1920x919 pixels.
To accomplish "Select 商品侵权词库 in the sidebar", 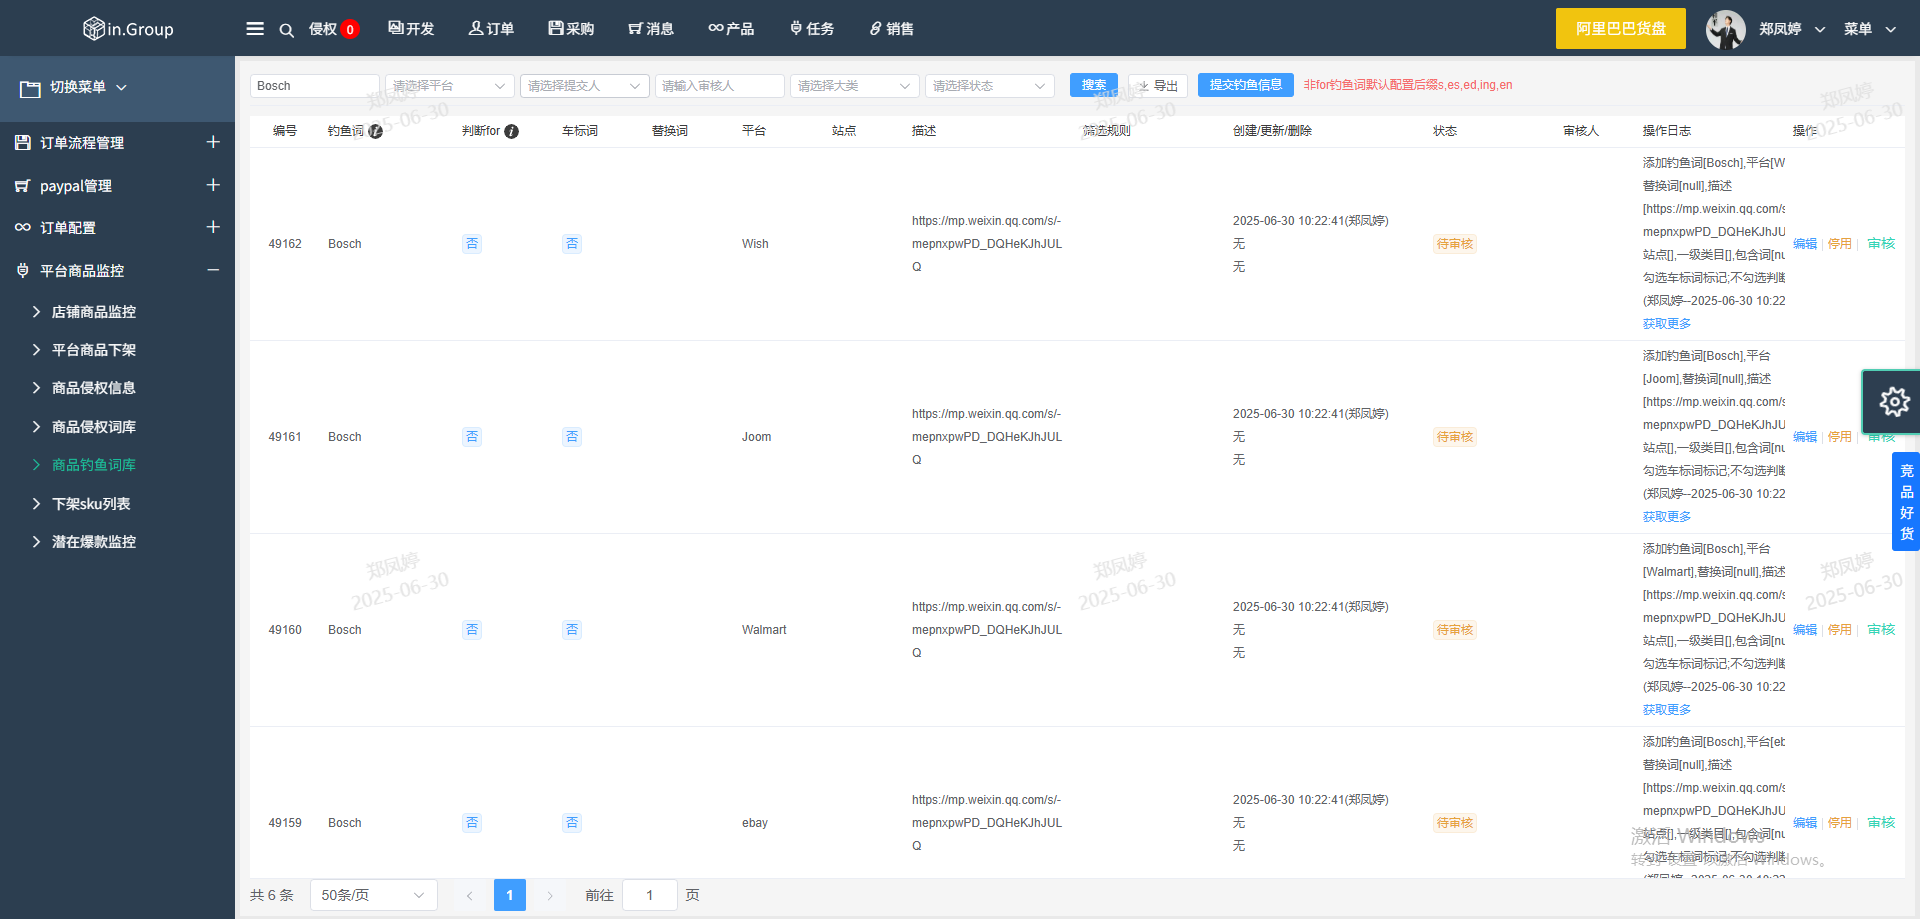I will pos(93,427).
